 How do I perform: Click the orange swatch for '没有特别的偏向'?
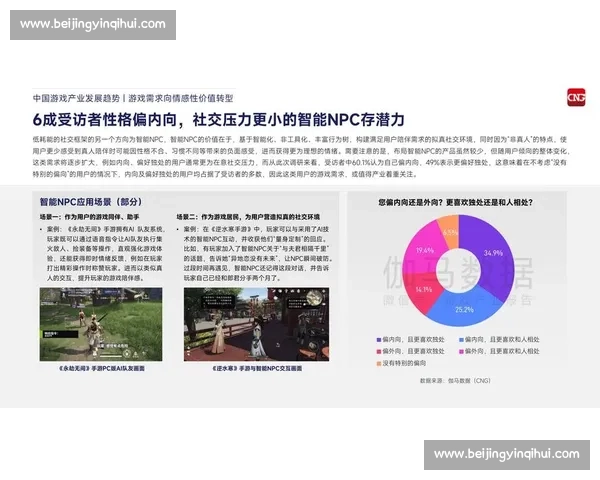tap(379, 363)
